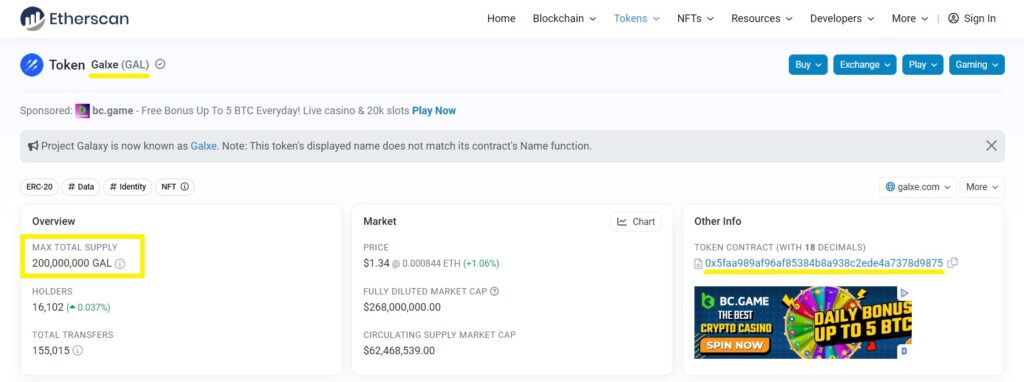Click the (+1.06%) price change text
Viewport: 1024px width, 382px height.
(x=481, y=263)
